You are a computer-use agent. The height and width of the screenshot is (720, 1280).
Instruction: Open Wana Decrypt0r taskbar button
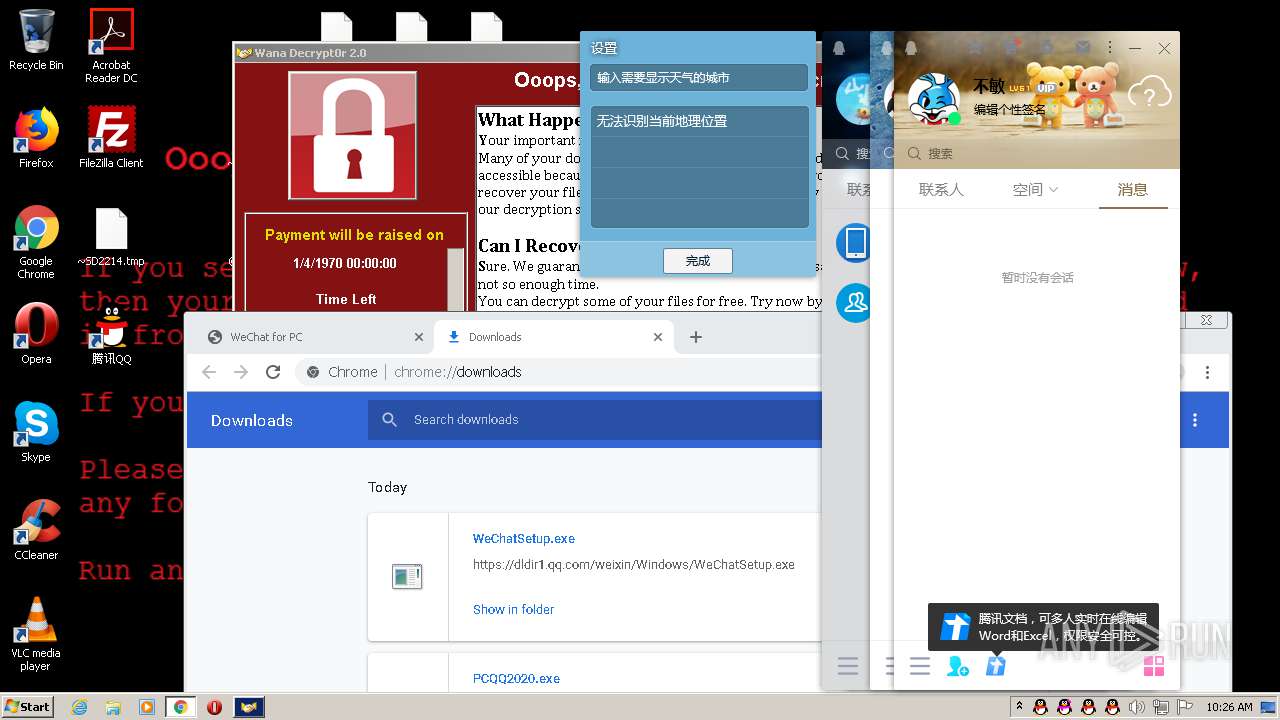249,707
